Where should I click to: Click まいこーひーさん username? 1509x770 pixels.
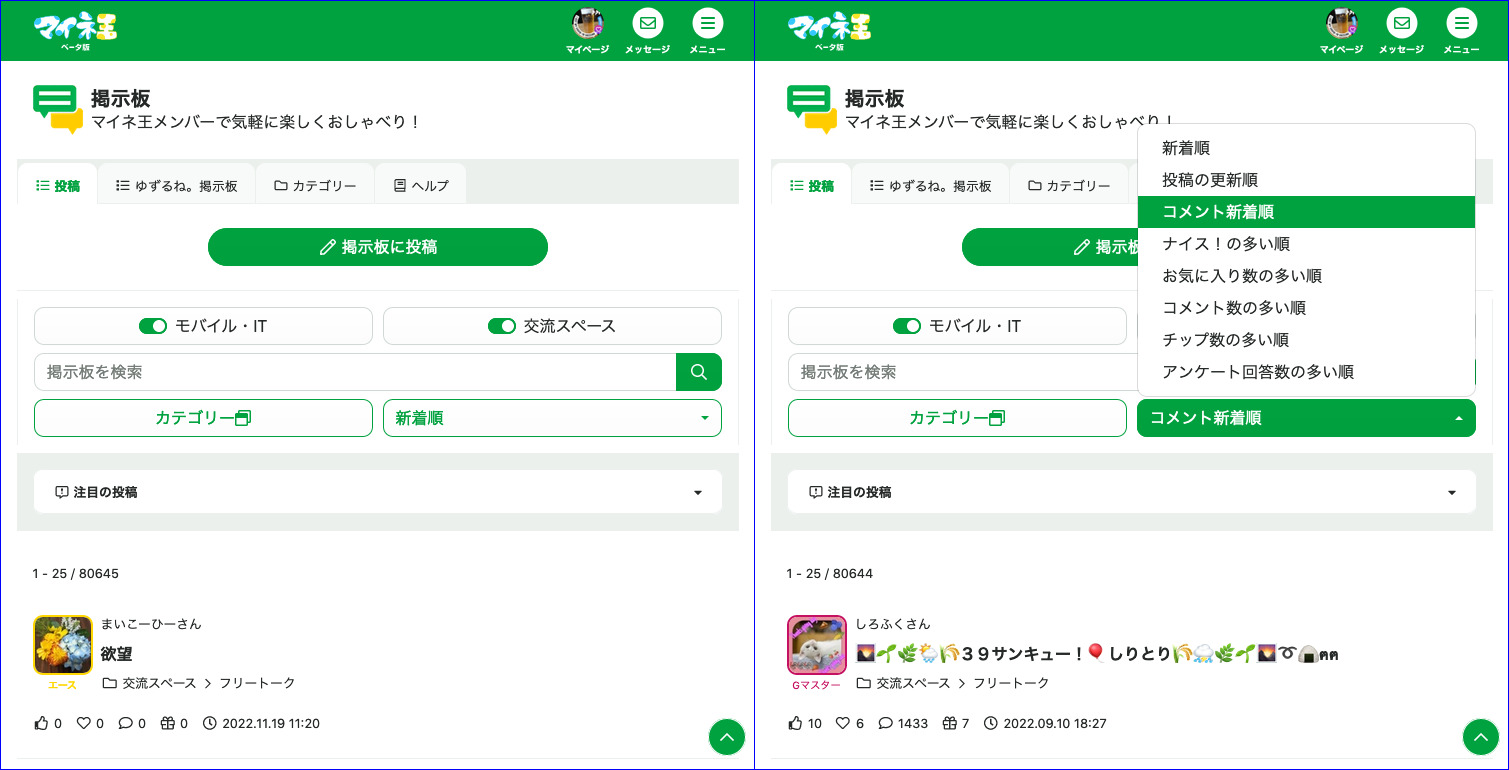151,624
